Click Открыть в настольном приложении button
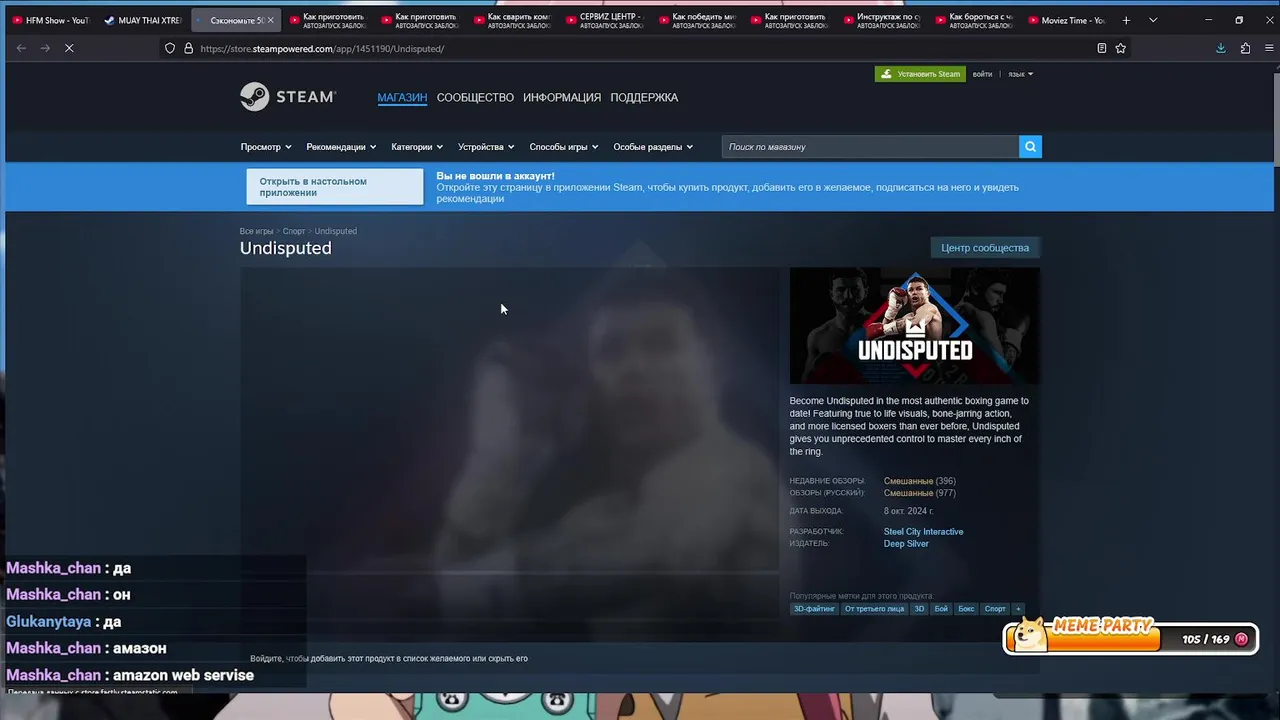 tap(335, 187)
